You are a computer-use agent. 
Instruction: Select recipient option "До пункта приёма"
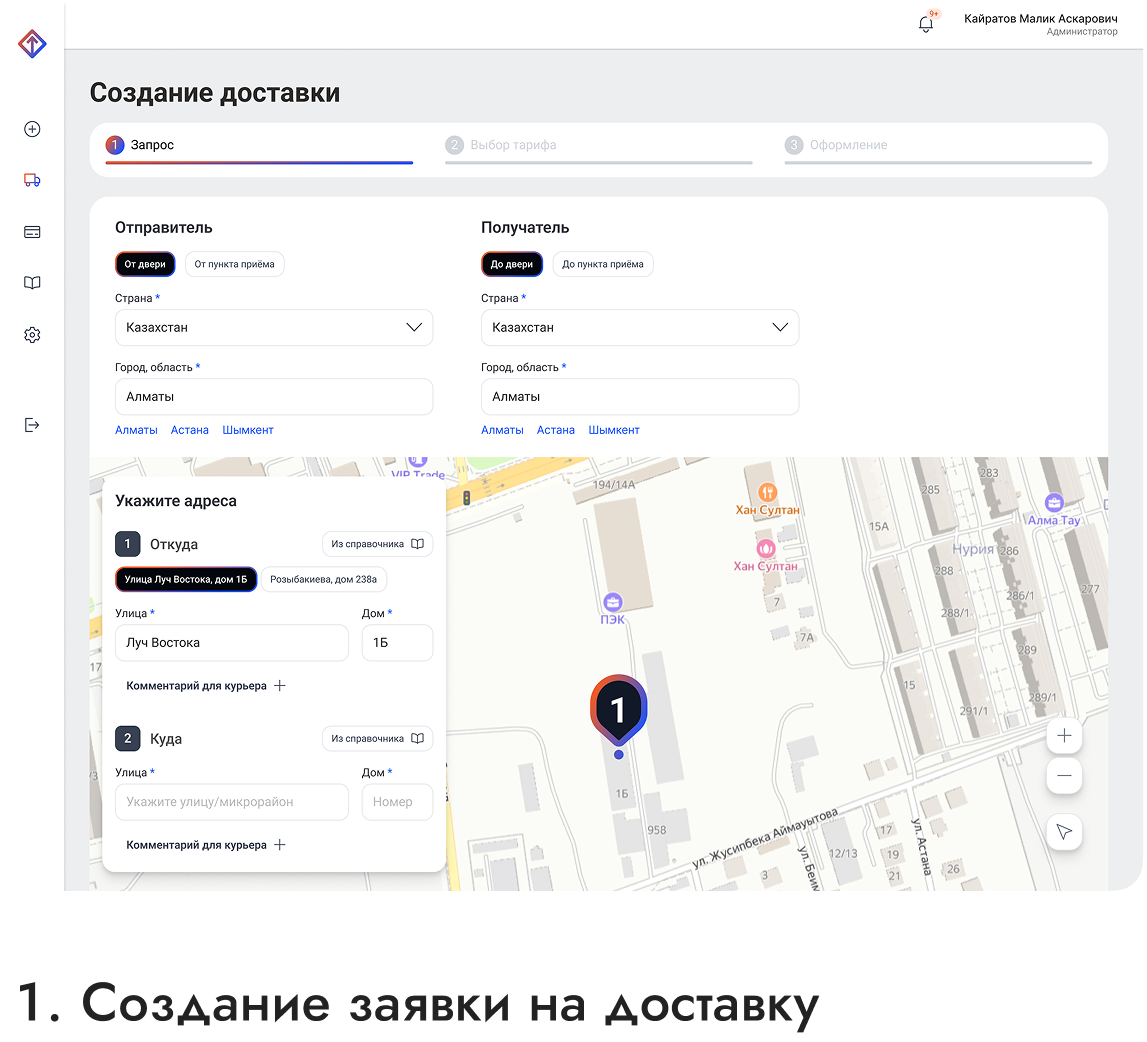(602, 264)
